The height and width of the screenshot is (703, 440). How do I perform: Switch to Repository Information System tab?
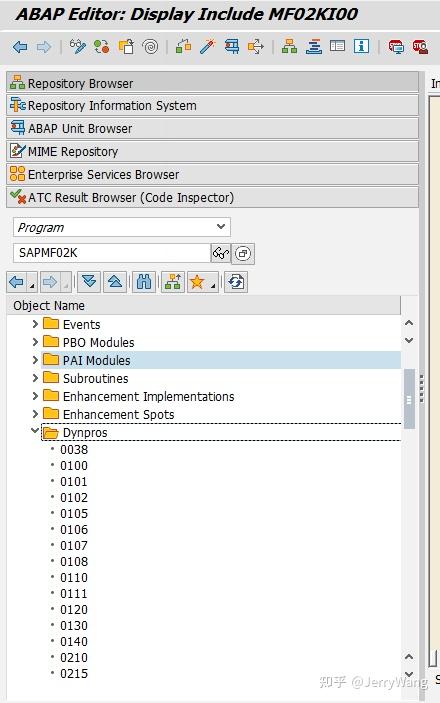tap(213, 106)
